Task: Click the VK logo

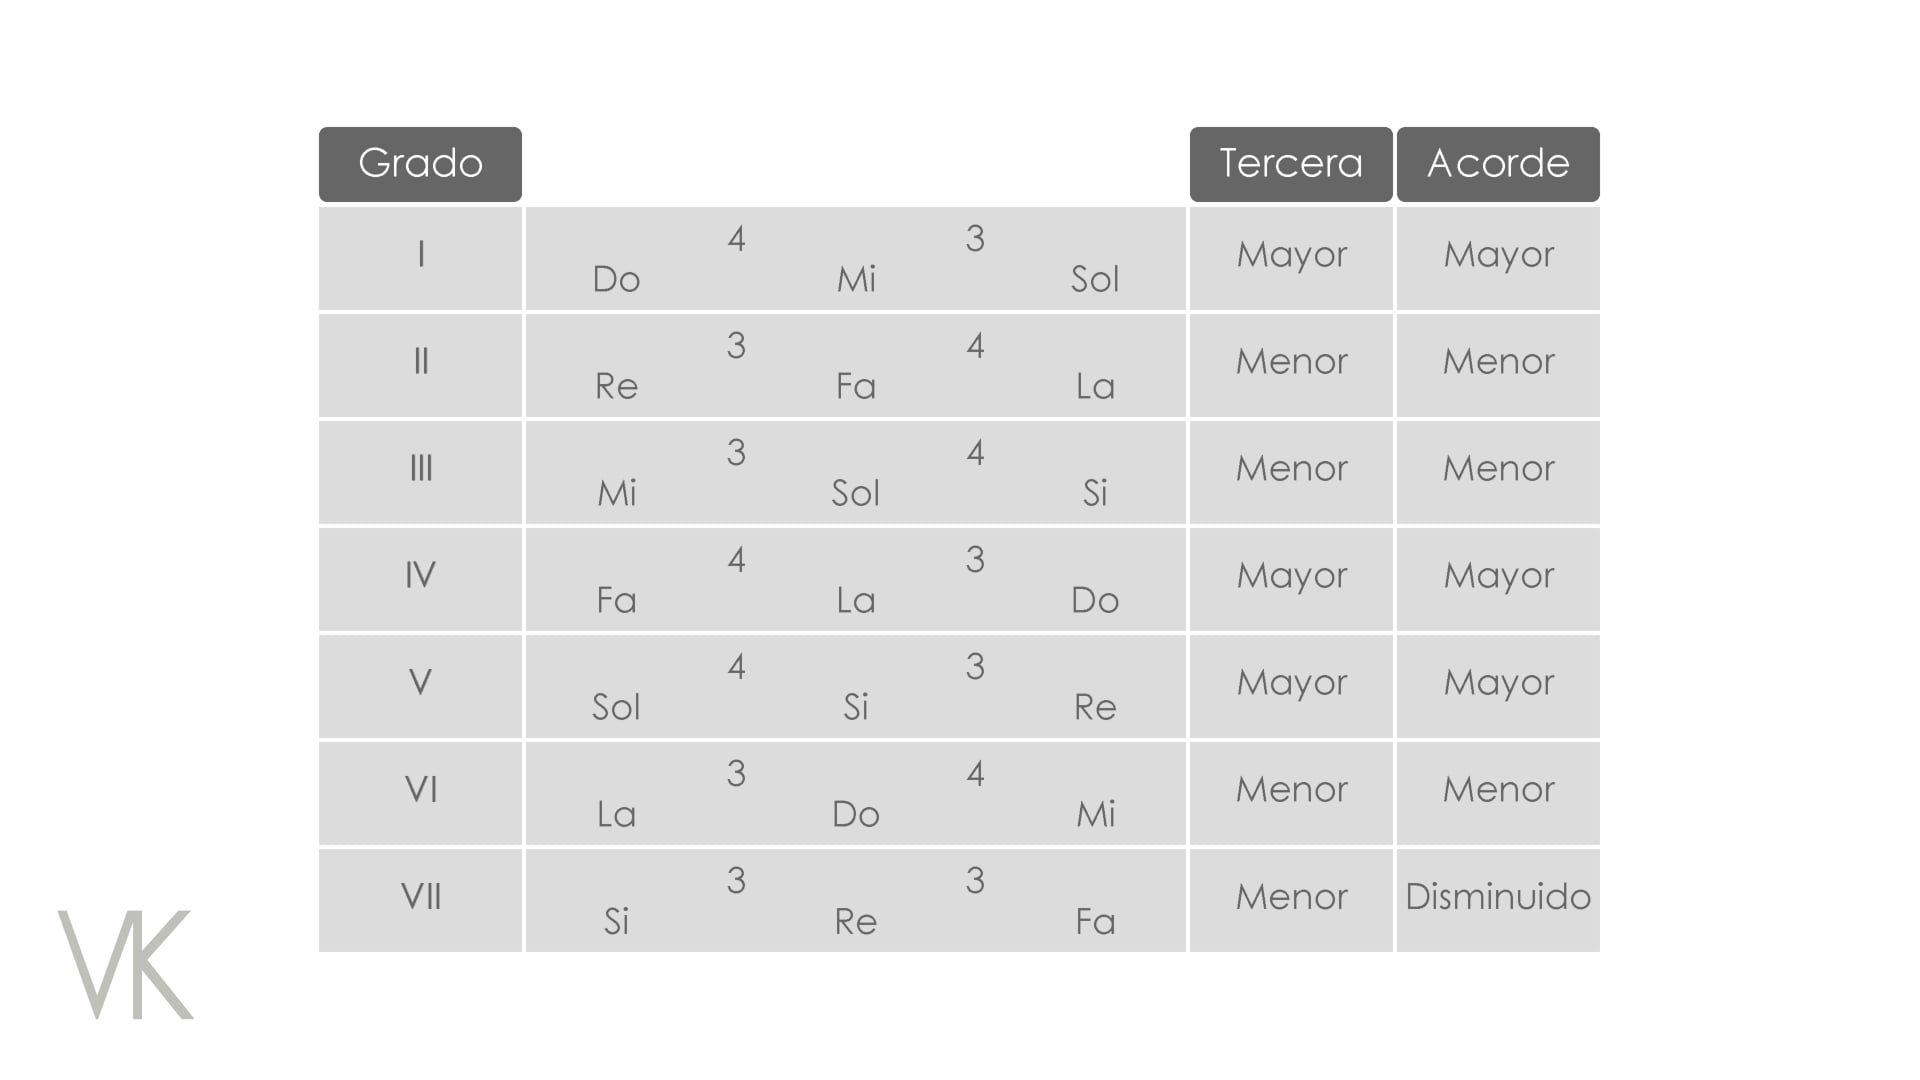Action: click(x=126, y=964)
